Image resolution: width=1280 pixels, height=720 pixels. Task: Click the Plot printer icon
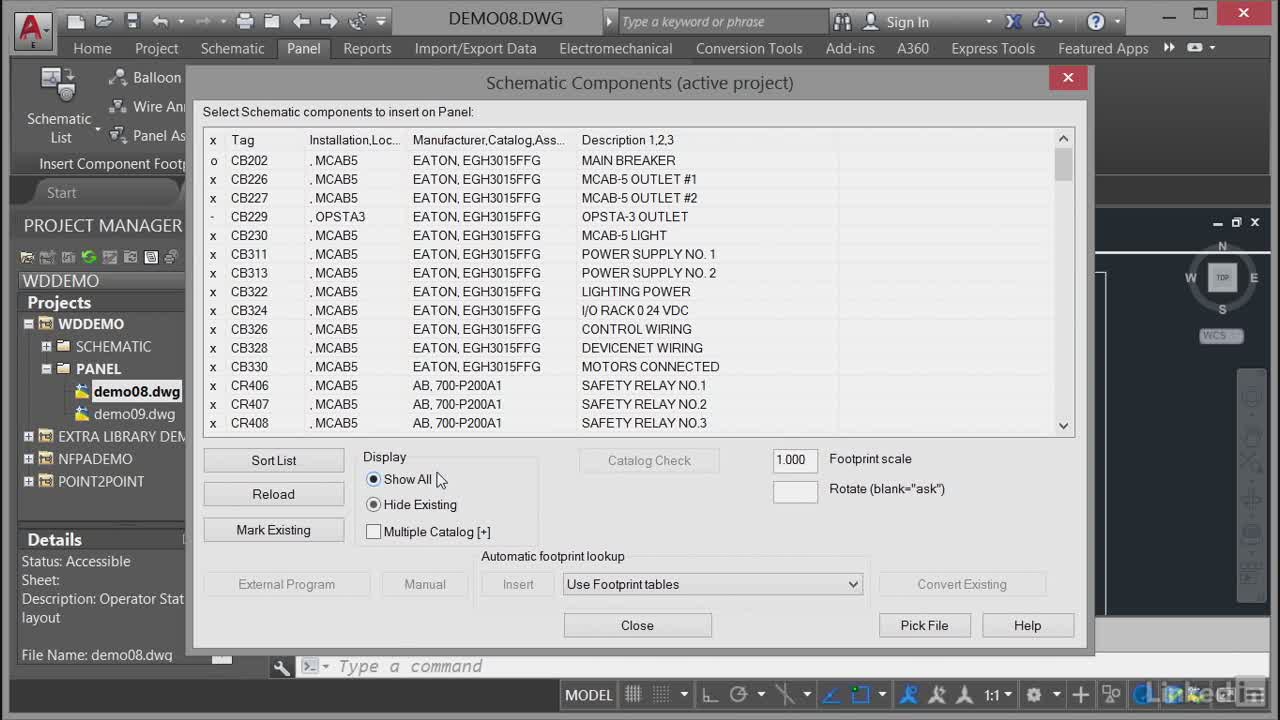tap(245, 21)
